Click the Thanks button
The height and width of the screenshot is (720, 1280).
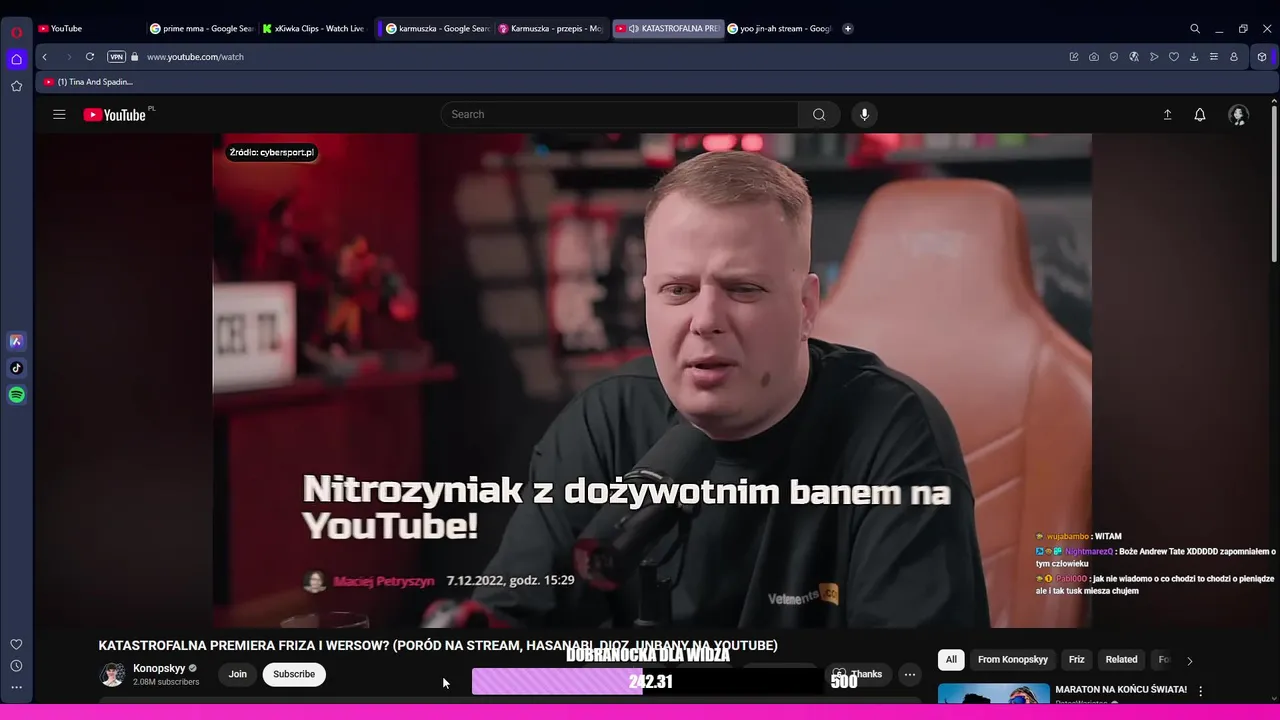point(857,674)
